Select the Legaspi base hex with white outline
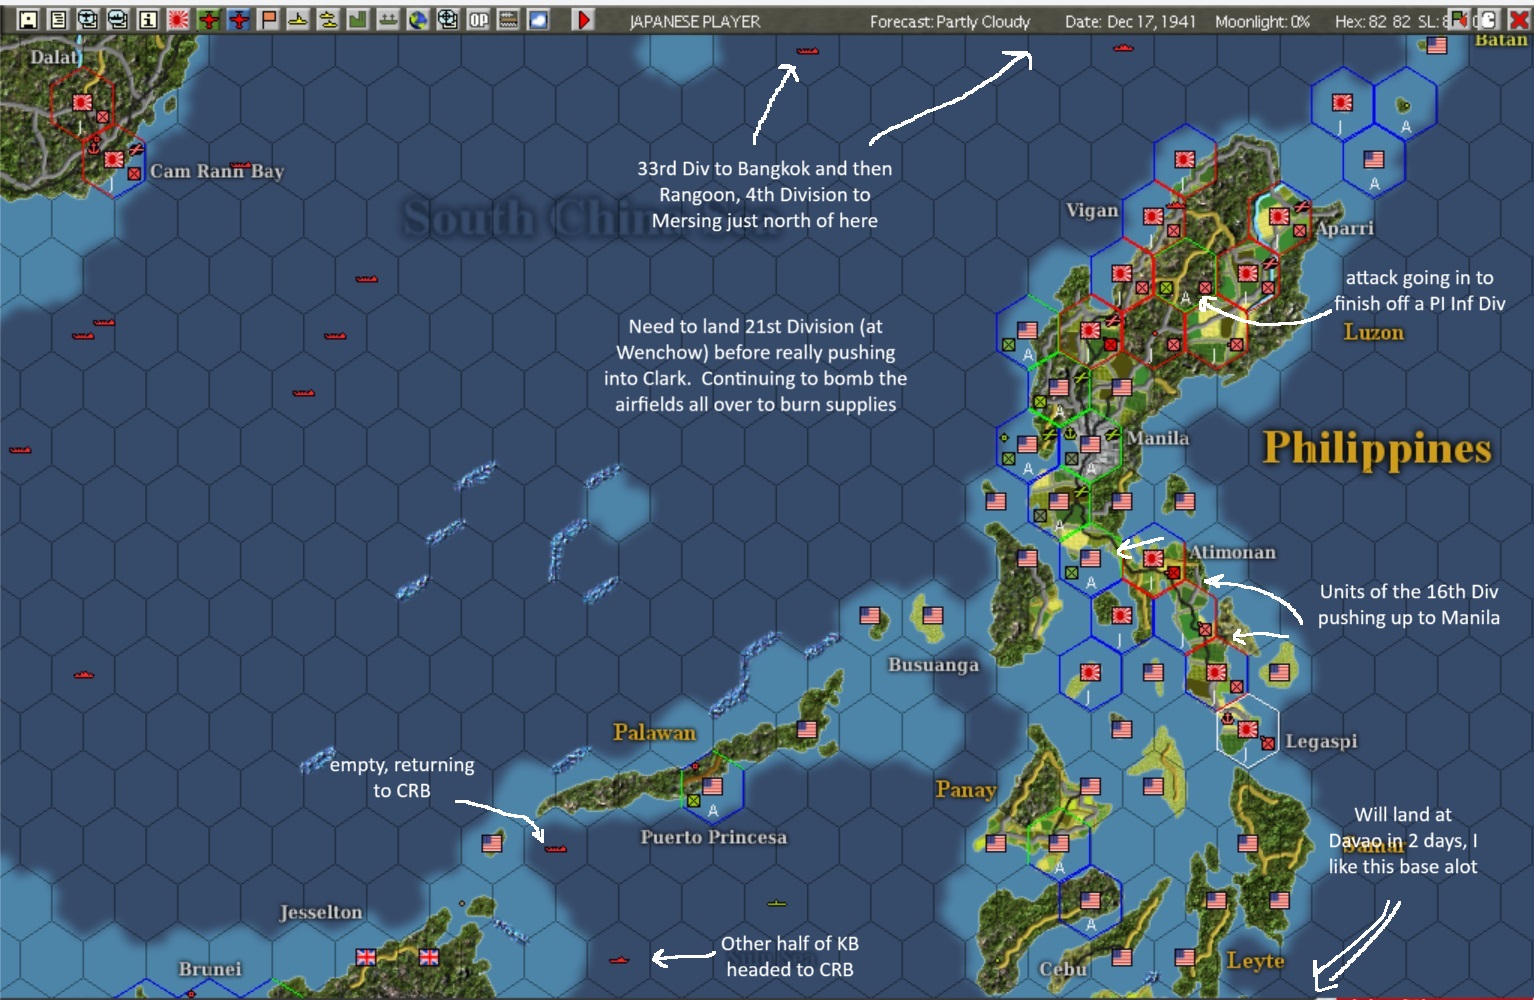Viewport: 1534px width, 1000px height. tap(1248, 729)
